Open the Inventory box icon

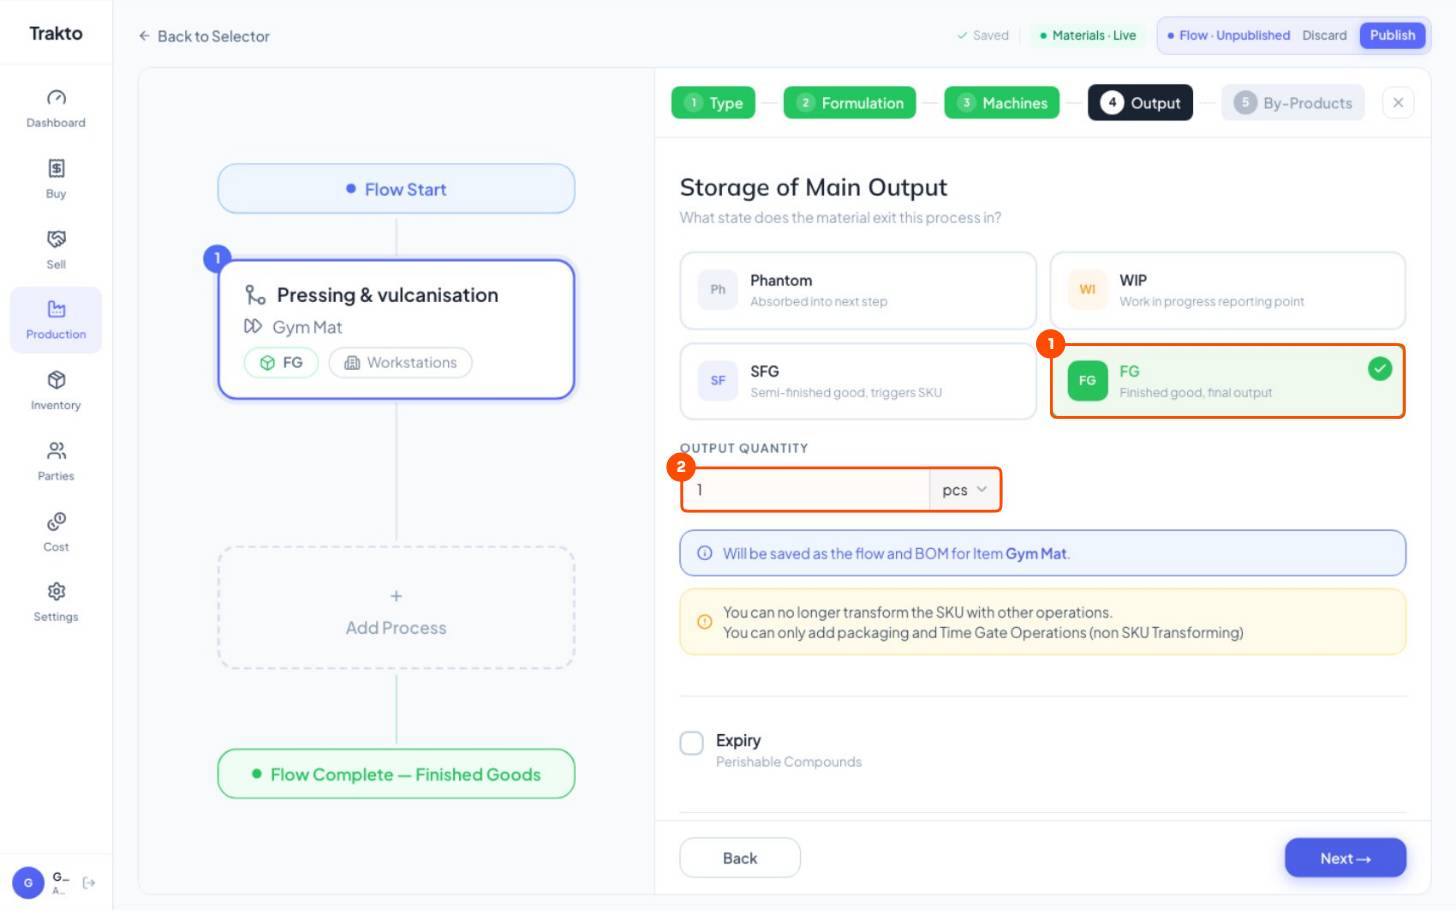coord(56,380)
